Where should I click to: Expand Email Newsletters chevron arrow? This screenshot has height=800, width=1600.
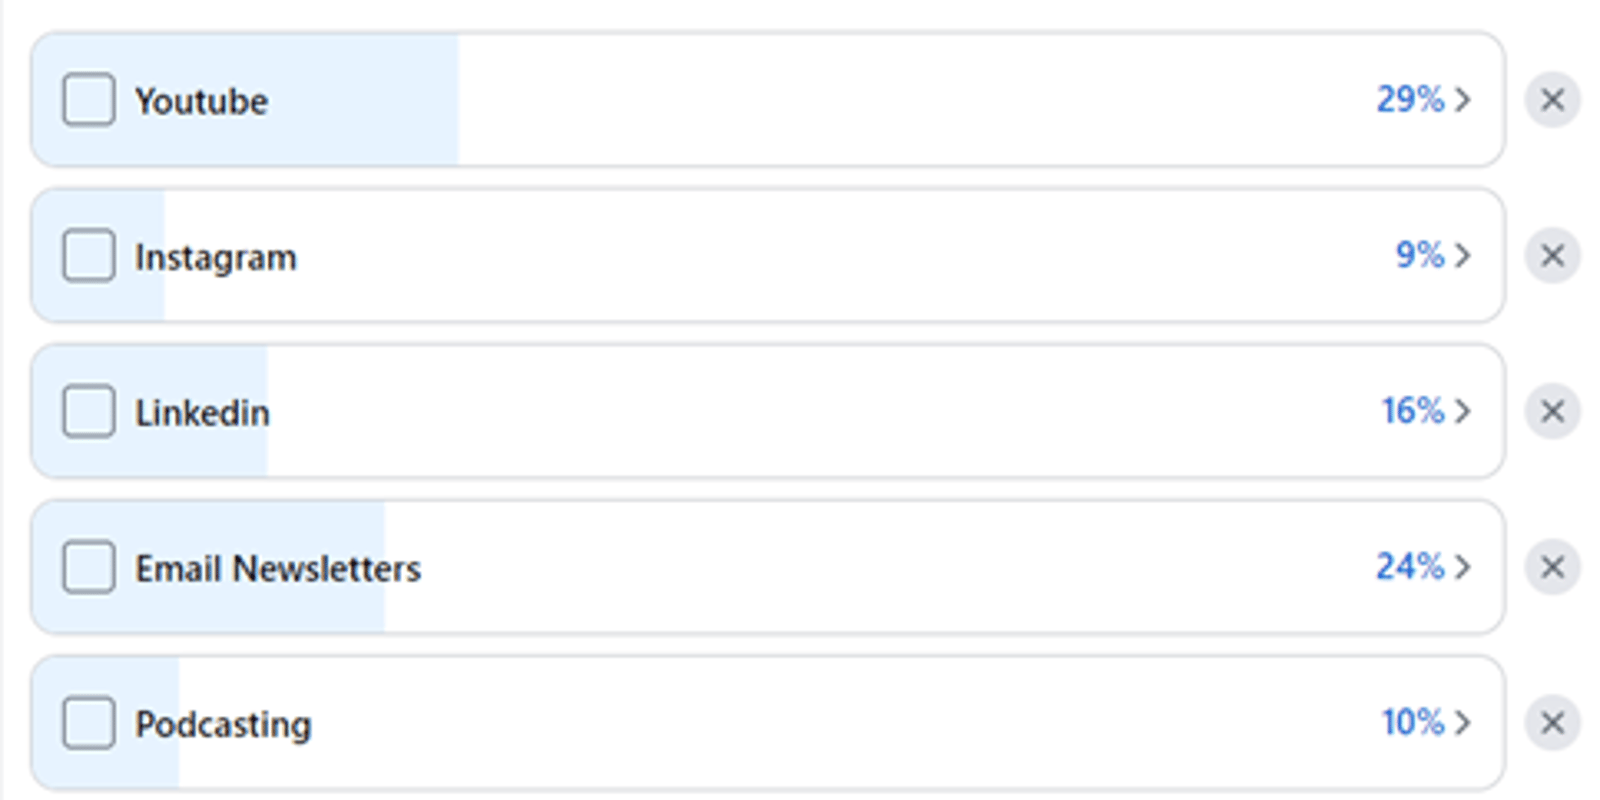point(1463,567)
